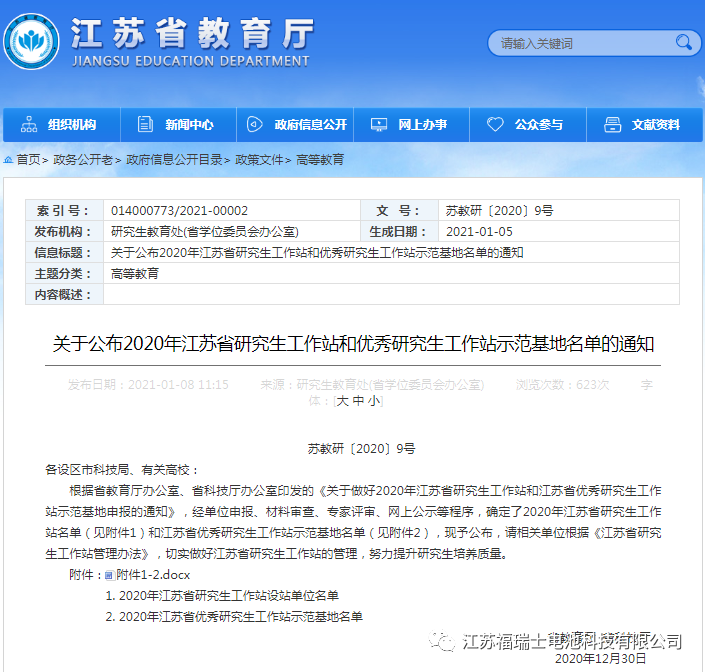Open the 网上办事 menu tab
The image size is (705, 672).
422,125
